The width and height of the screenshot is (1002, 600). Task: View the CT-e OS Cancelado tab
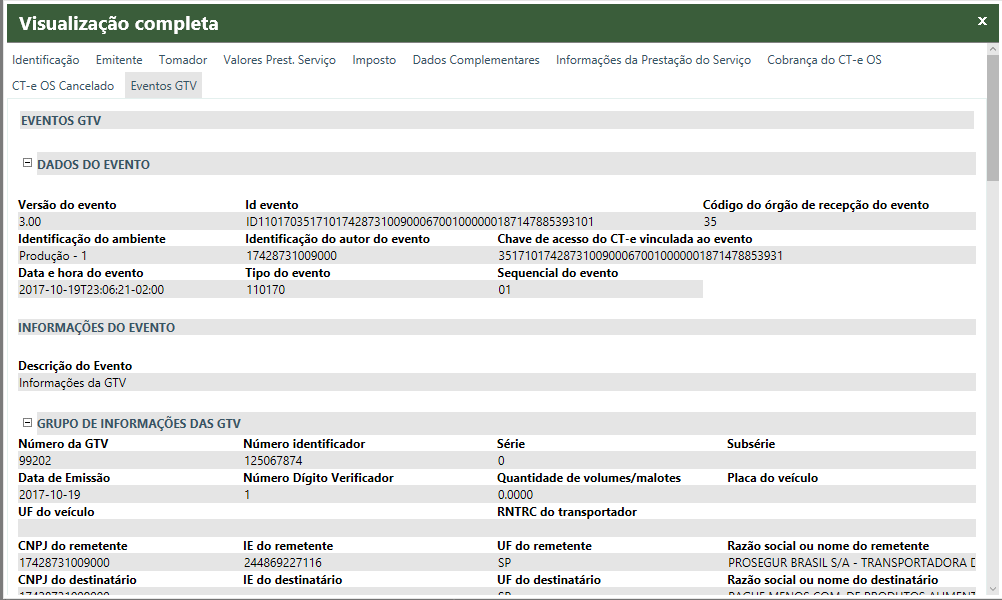63,86
